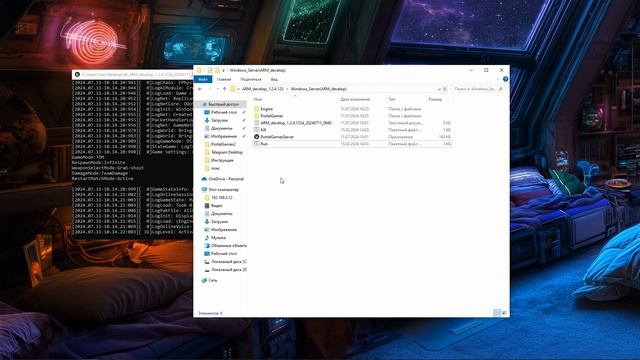Click the Элементов: 6 status text
640x360 pixels.
tap(211, 313)
